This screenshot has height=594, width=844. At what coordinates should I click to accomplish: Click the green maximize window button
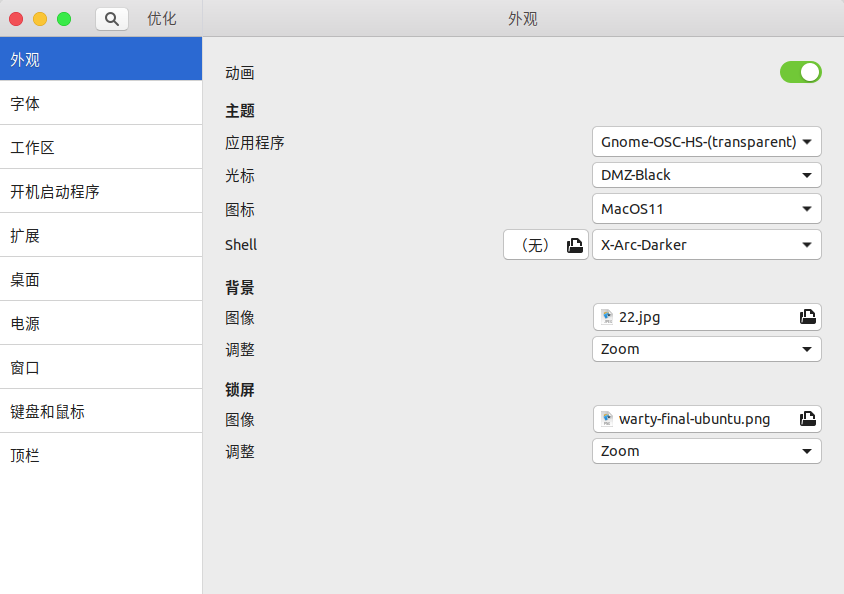pyautogui.click(x=64, y=19)
